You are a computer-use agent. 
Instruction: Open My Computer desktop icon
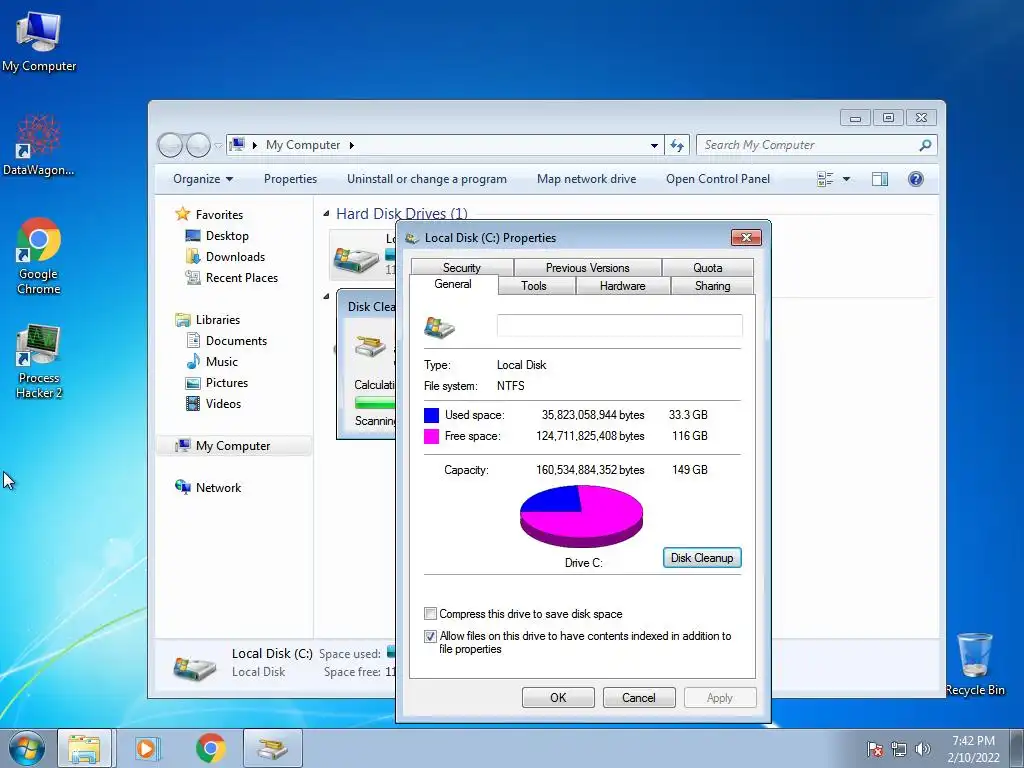39,41
